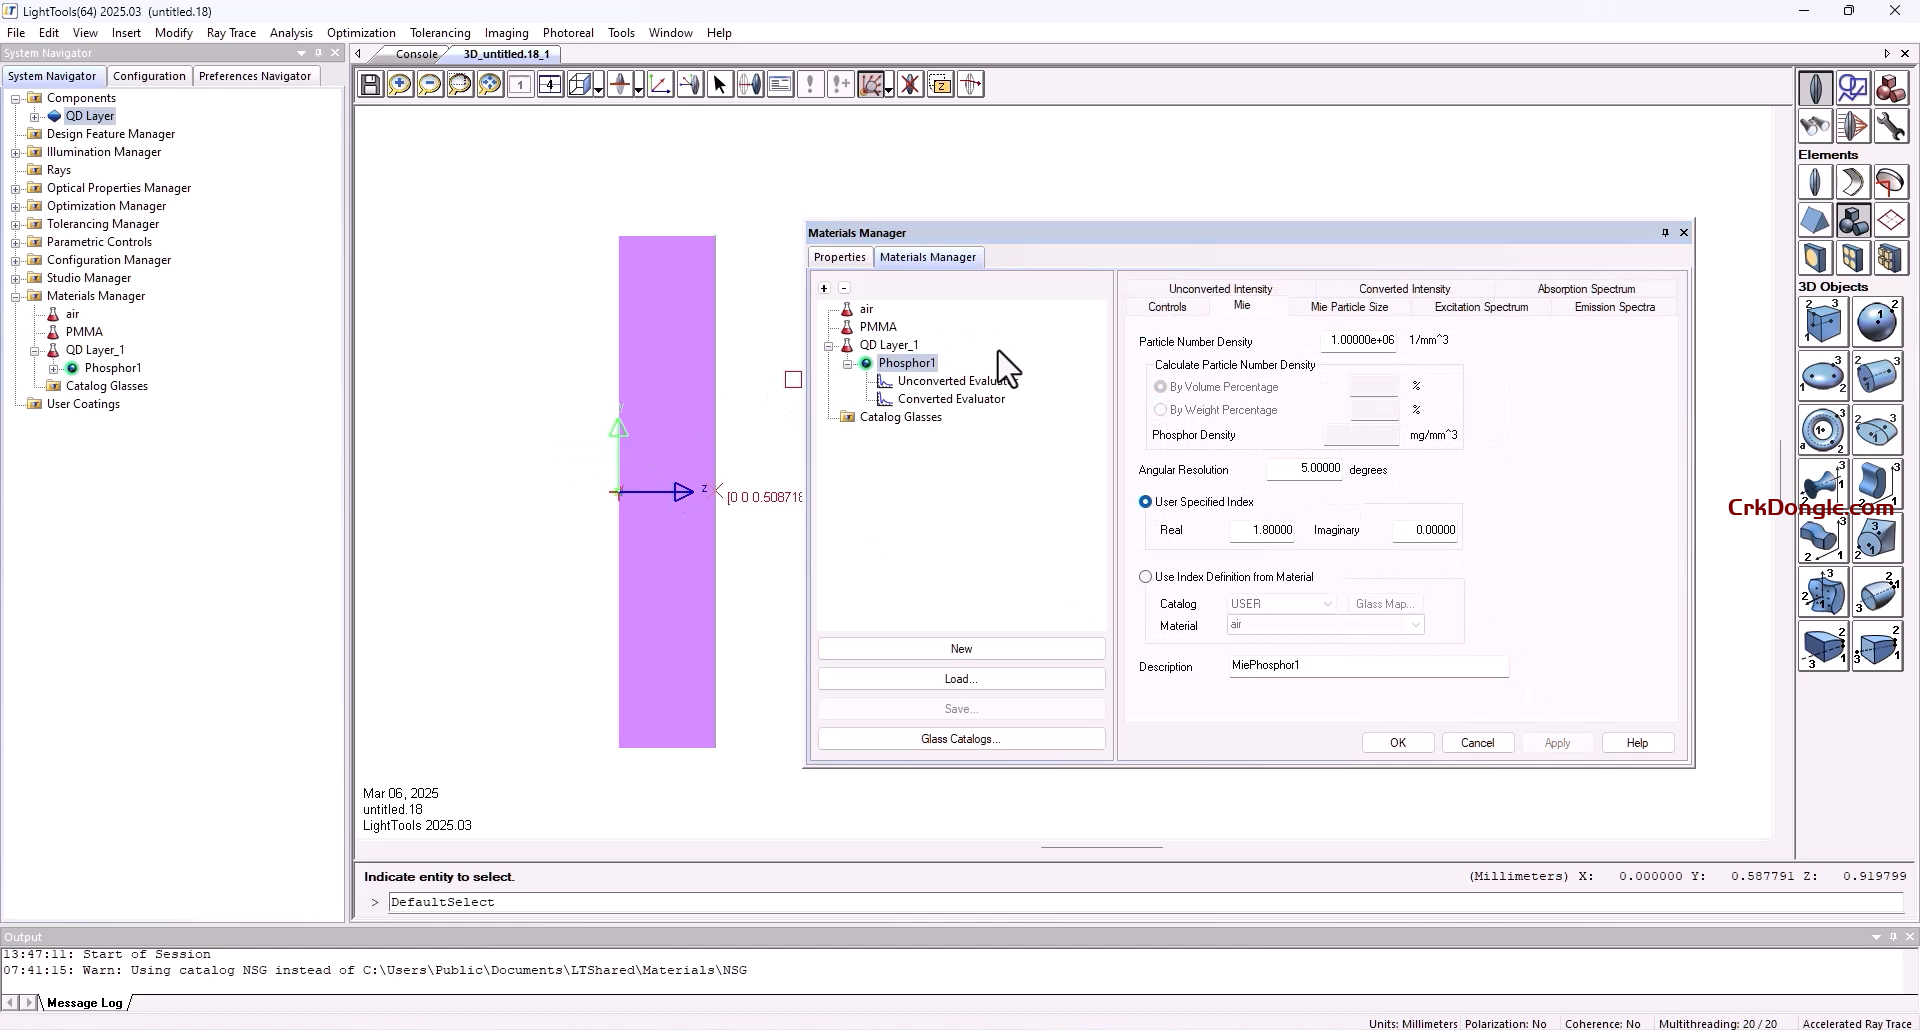Enable calculation By Volume Percentage
Screen dimensions: 1920x1030
[1161, 386]
